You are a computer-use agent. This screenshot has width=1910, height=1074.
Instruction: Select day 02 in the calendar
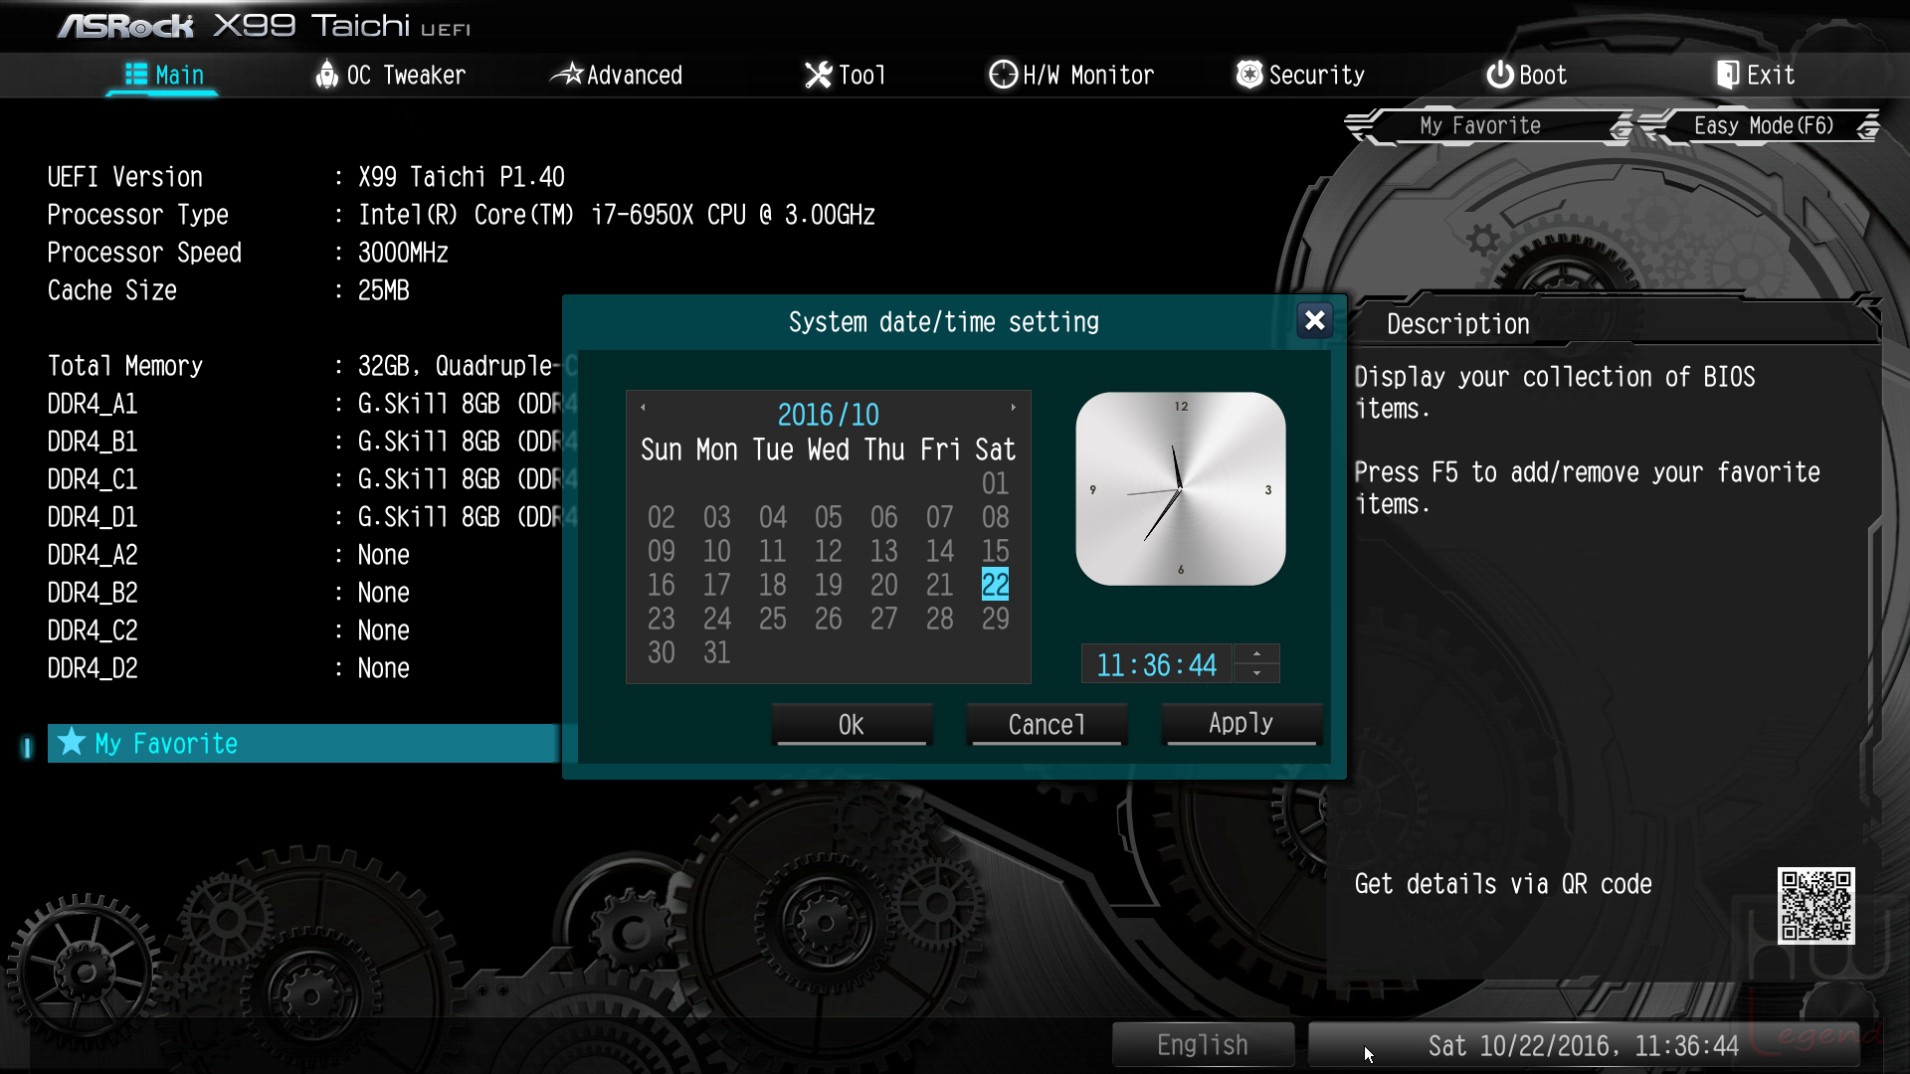click(661, 518)
